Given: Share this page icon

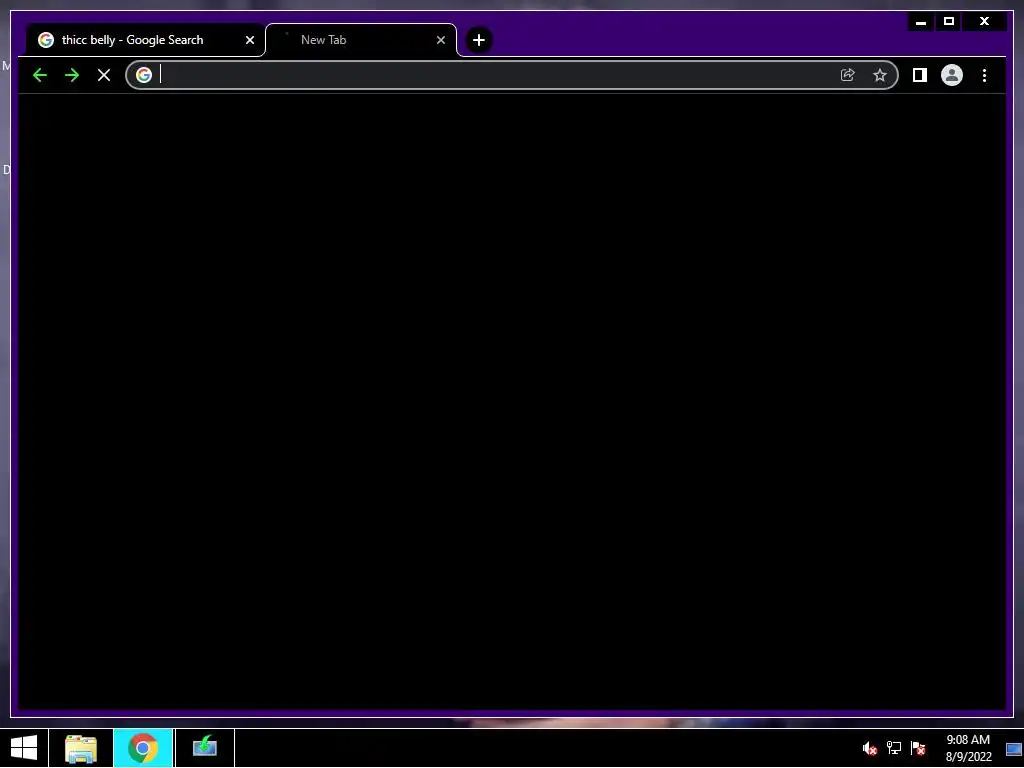Looking at the screenshot, I should 848,75.
